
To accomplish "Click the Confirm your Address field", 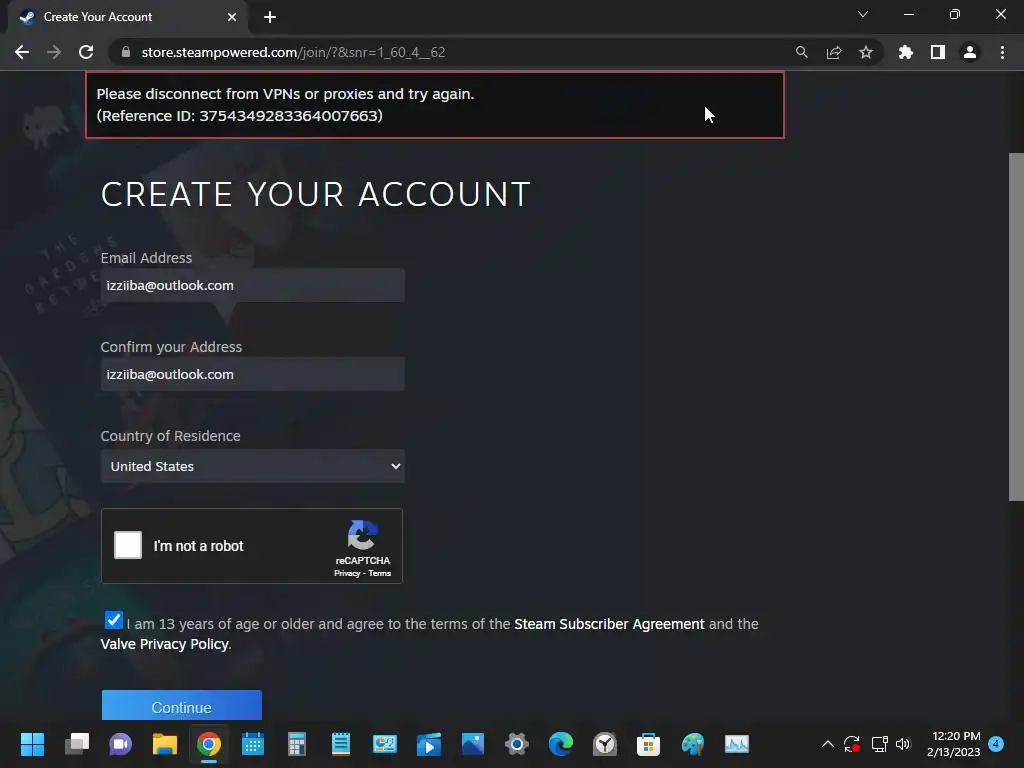I will click(x=253, y=374).
